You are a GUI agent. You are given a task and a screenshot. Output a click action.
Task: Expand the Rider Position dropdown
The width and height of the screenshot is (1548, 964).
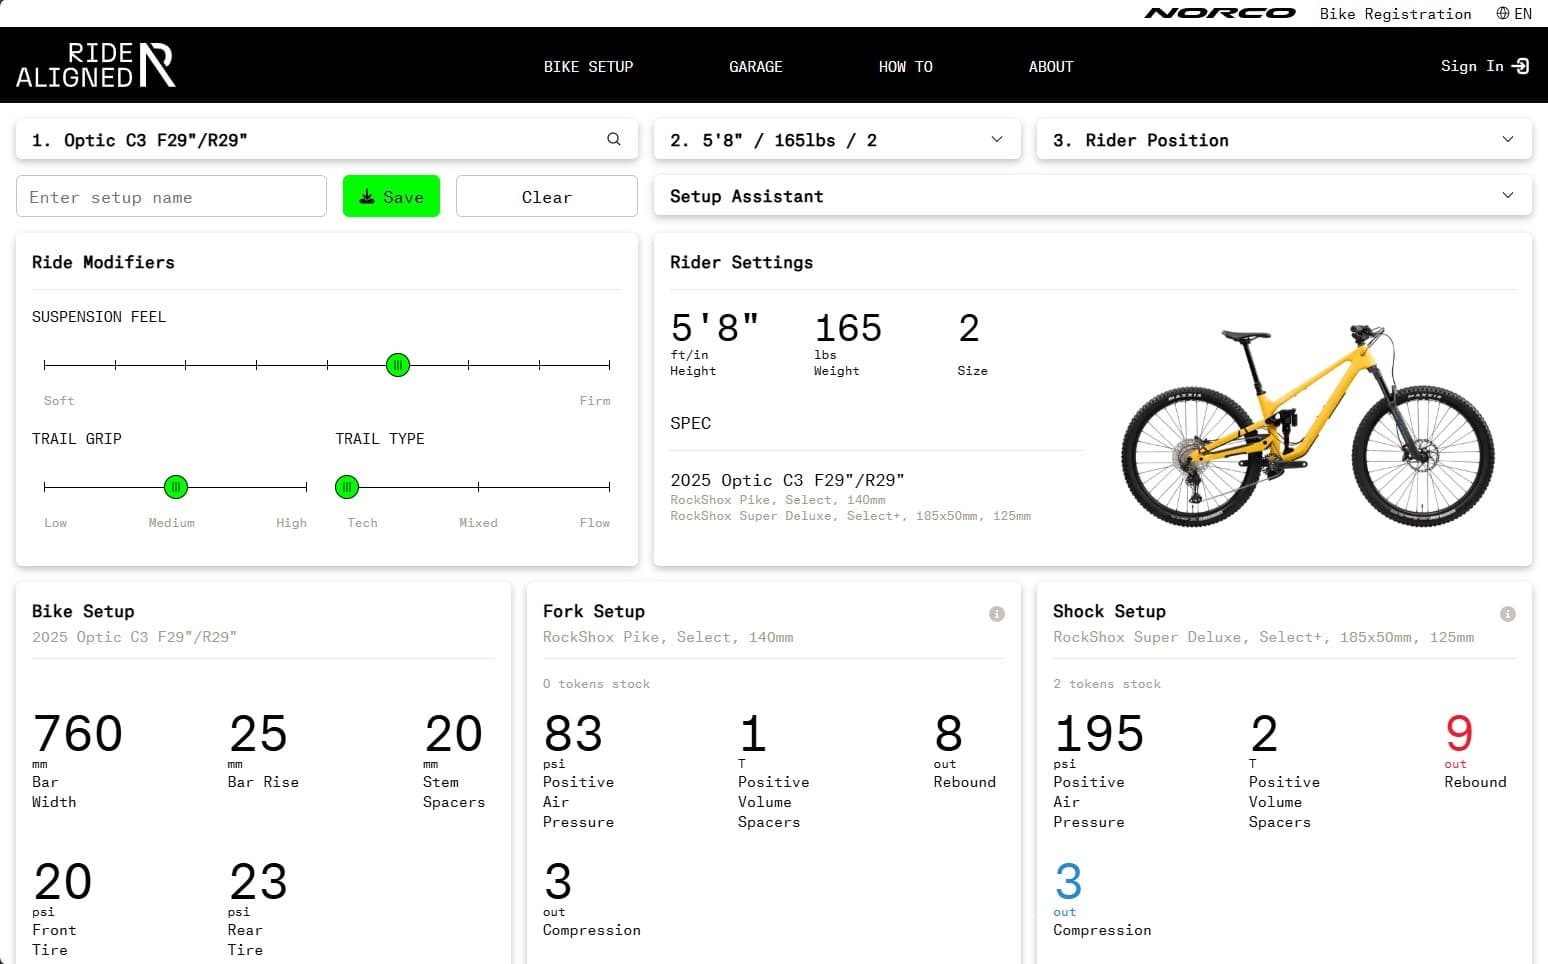[1284, 140]
